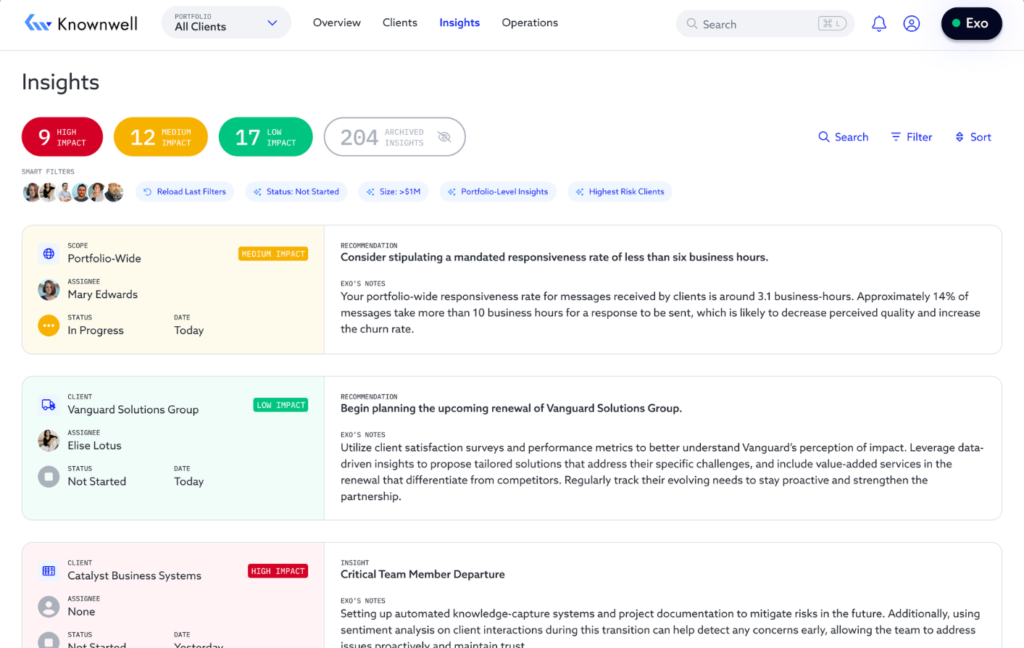The image size is (1024, 648).
Task: Click the Status: Not Started smart filter
Action: [x=296, y=191]
